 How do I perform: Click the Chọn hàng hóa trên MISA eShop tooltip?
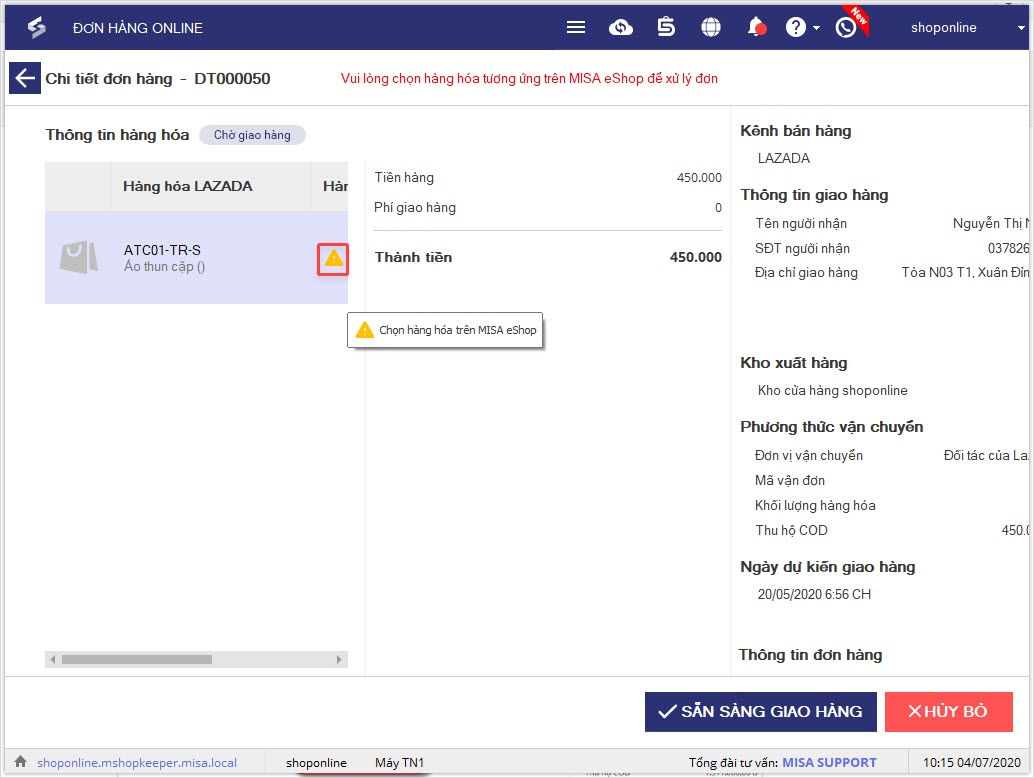pyautogui.click(x=445, y=330)
